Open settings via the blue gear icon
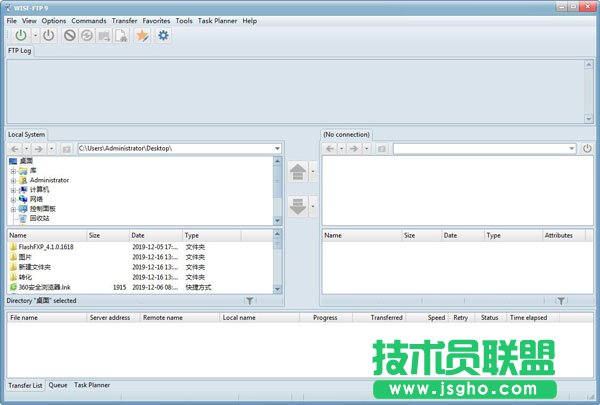Image resolution: width=600 pixels, height=405 pixels. tap(163, 36)
